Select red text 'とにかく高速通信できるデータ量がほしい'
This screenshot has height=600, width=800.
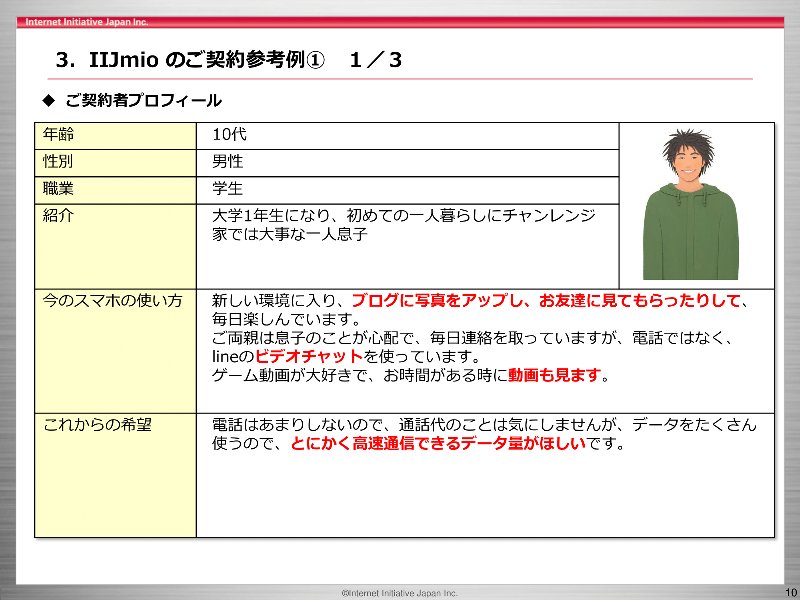(x=438, y=443)
